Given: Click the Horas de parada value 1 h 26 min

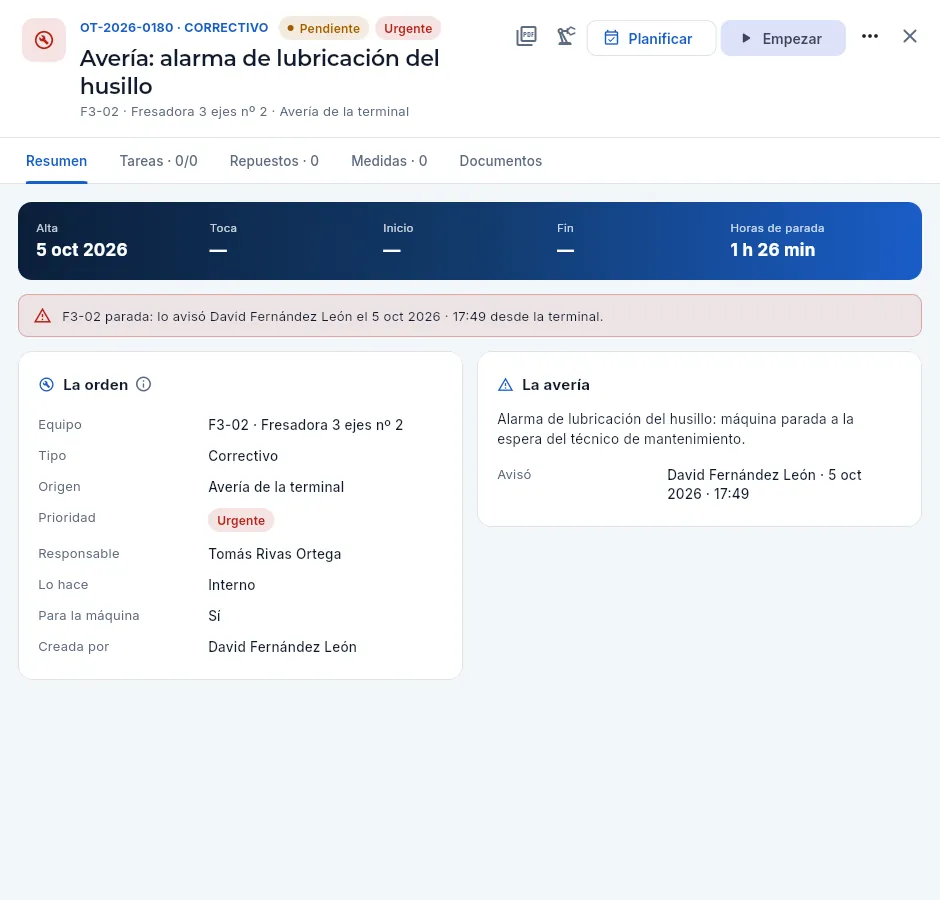Looking at the screenshot, I should tap(772, 250).
